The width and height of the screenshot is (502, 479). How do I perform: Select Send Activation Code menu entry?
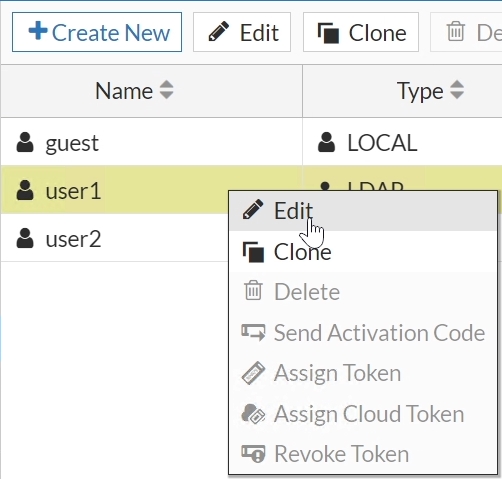tap(363, 333)
